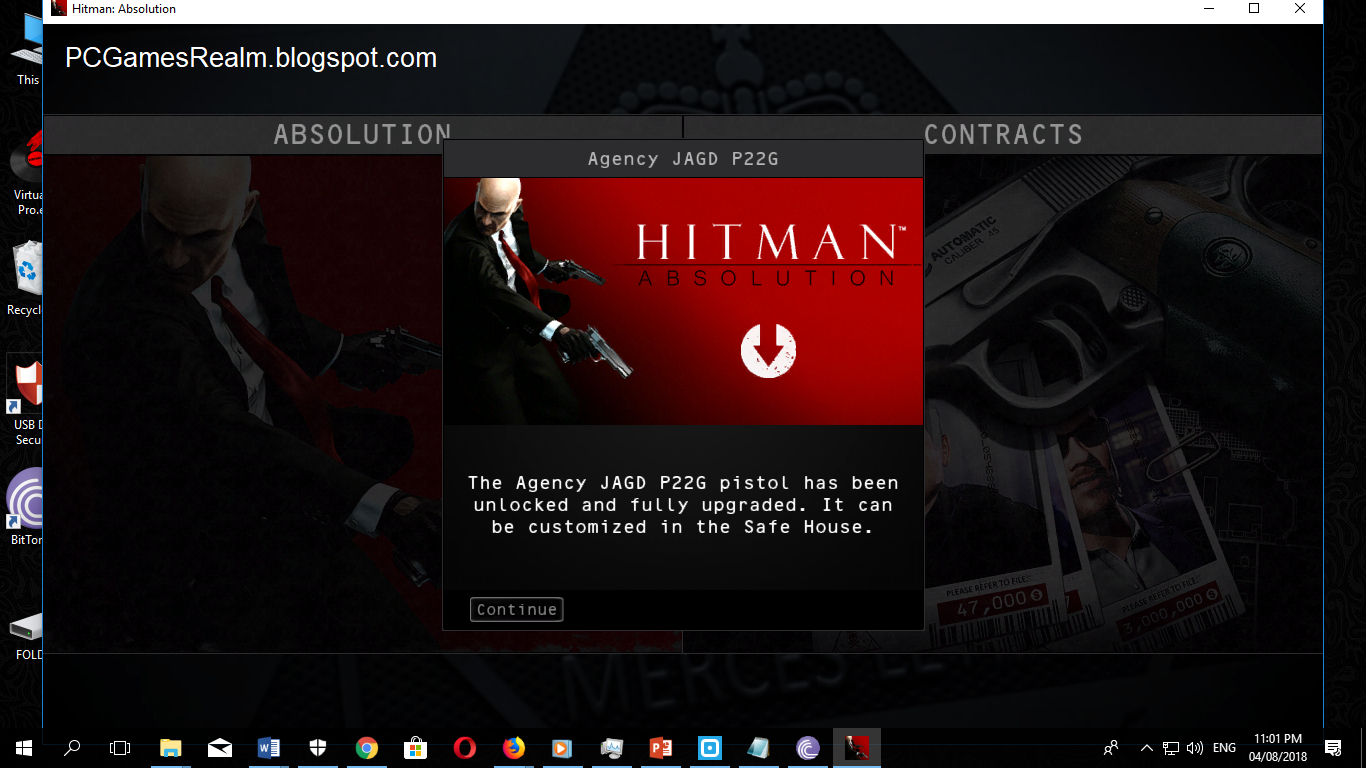1366x768 pixels.
Task: Launch PowerPoint from the taskbar
Action: 661,747
